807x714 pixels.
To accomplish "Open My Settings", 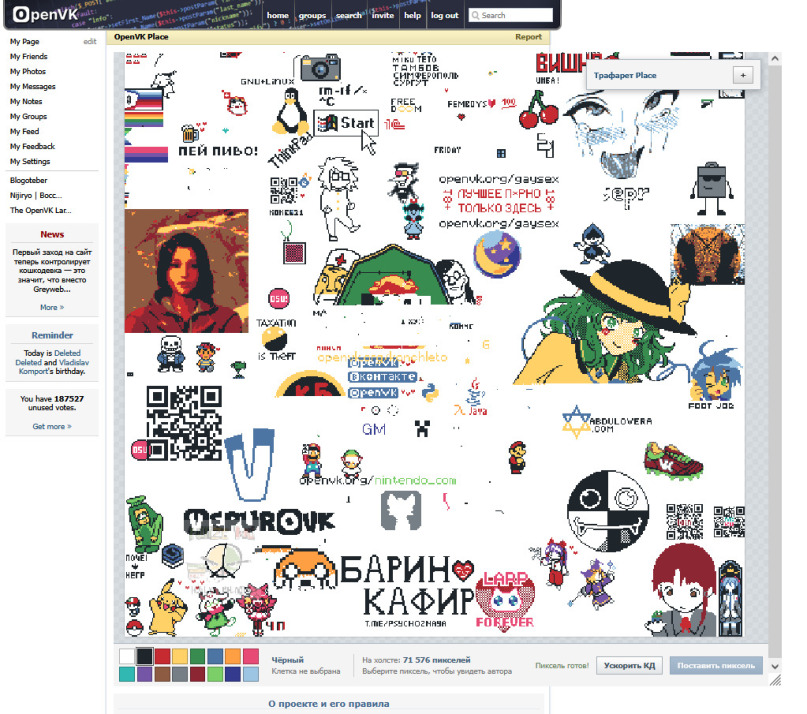I will coord(30,161).
